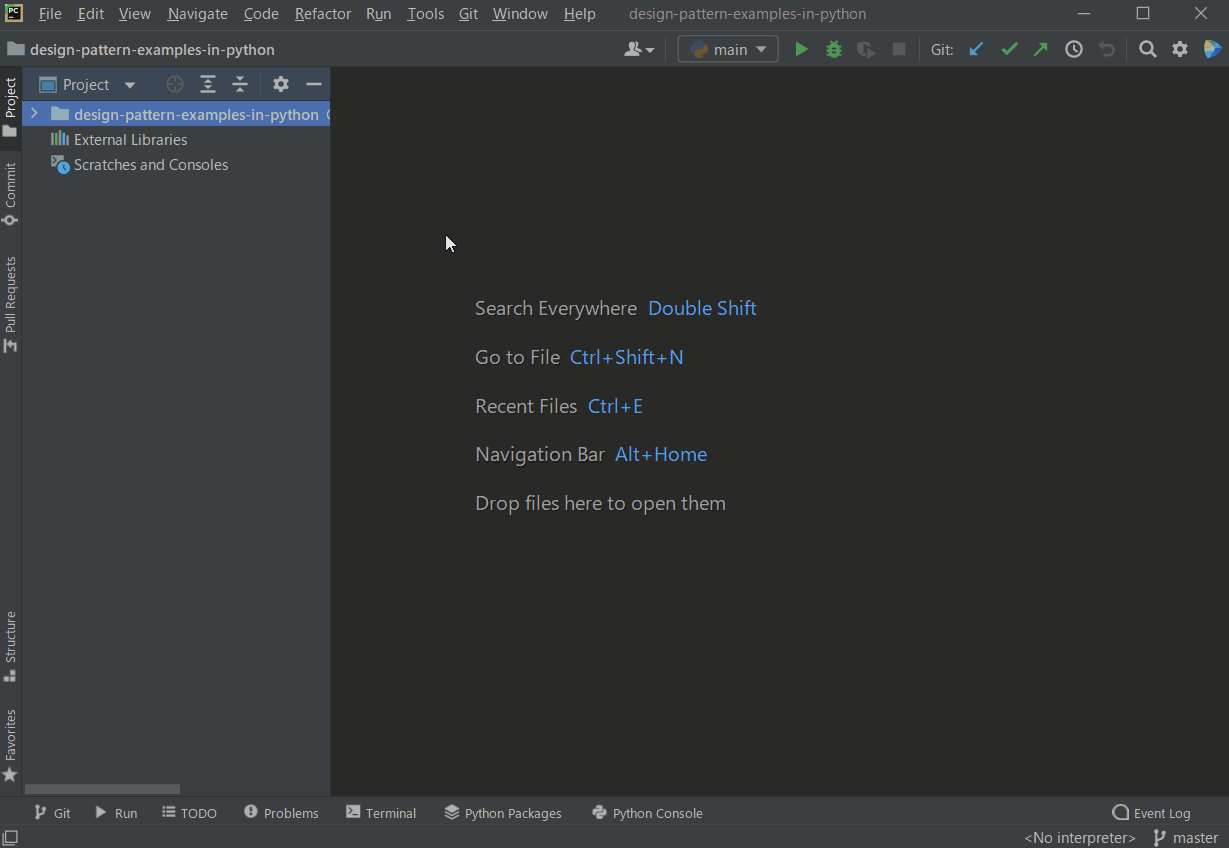Show Git history clock icon
Image resolution: width=1229 pixels, height=848 pixels.
(1074, 49)
